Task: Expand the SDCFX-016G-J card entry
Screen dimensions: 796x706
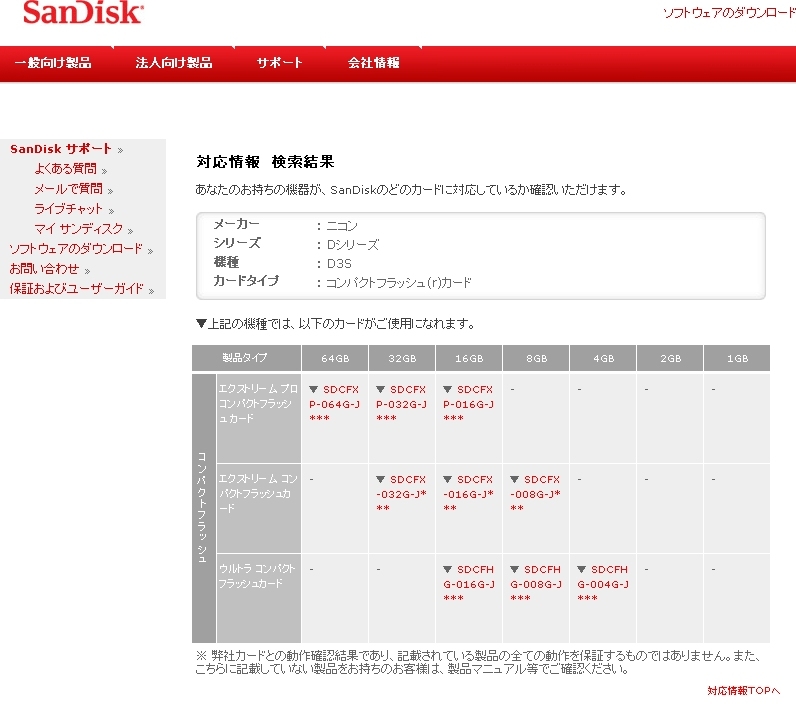Action: point(468,493)
